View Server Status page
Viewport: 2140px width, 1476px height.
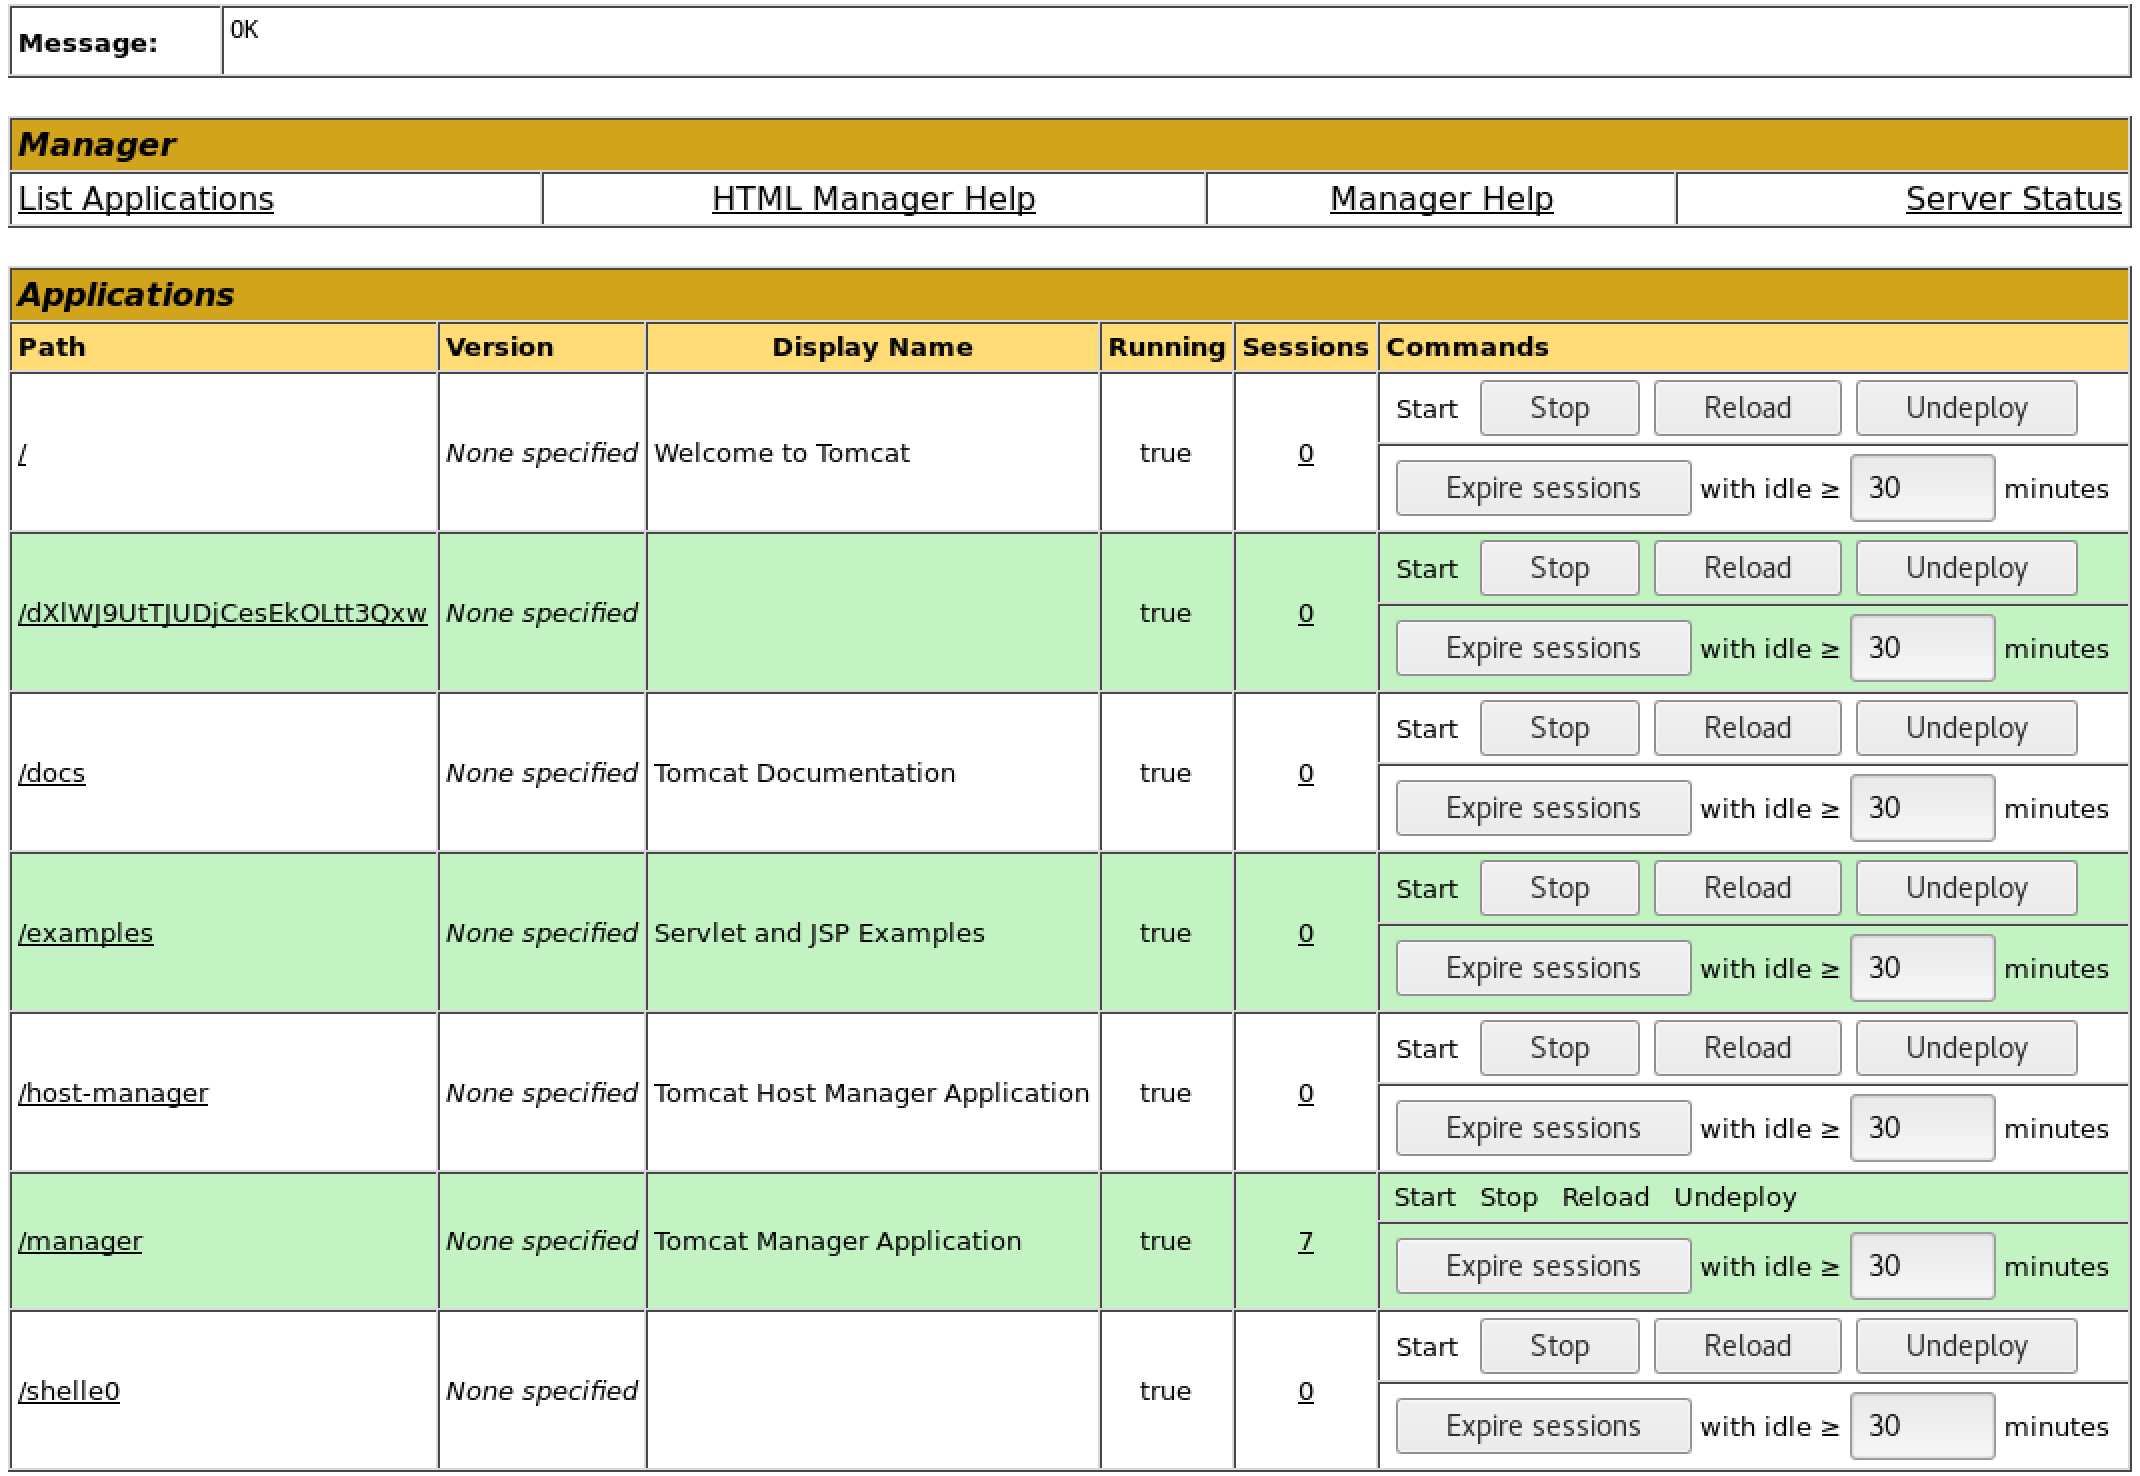point(2013,199)
